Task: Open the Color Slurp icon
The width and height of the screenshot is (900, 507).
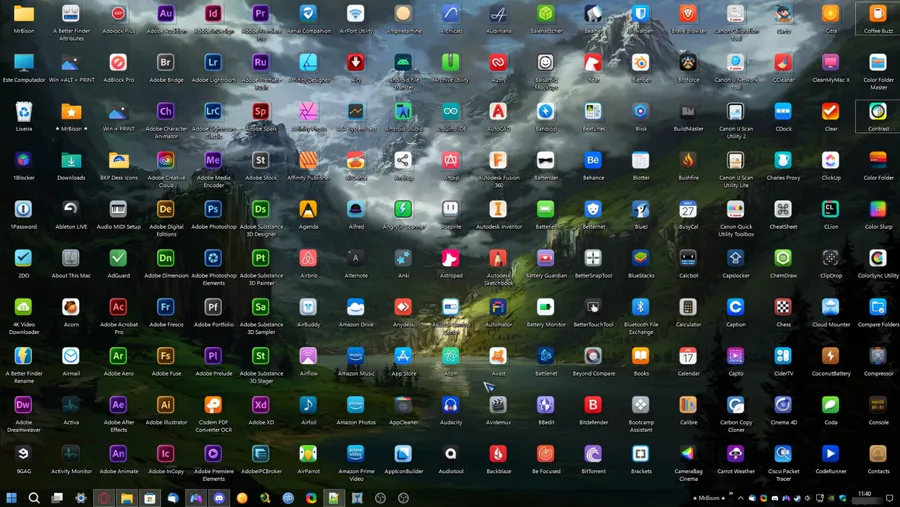Action: [878, 210]
